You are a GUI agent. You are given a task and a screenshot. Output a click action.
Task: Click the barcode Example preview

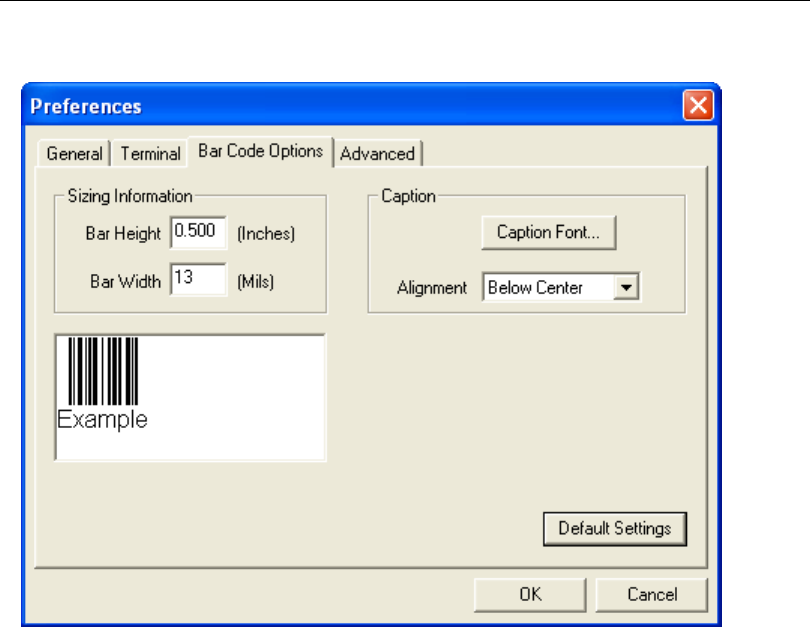point(190,397)
